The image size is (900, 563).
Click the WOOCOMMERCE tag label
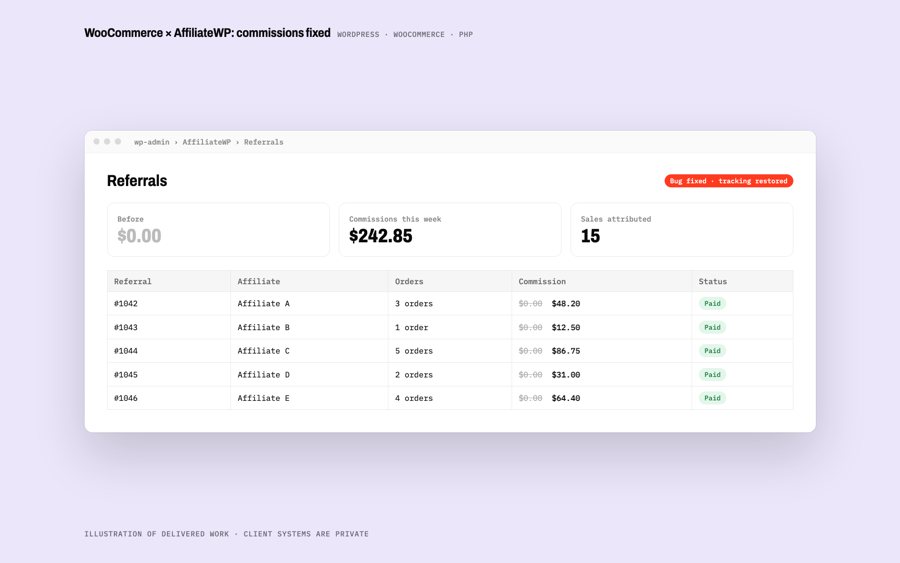419,34
